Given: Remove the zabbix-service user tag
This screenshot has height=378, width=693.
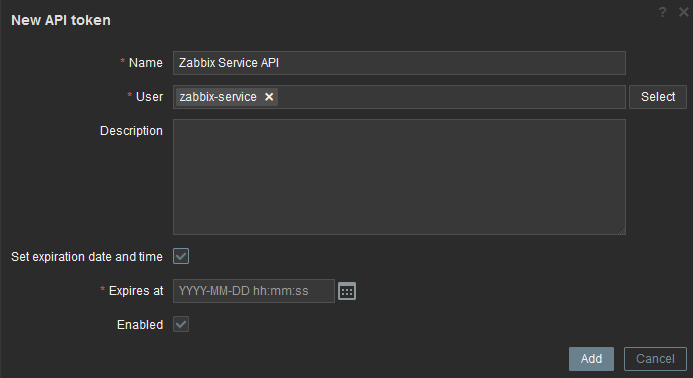Looking at the screenshot, I should coord(269,97).
